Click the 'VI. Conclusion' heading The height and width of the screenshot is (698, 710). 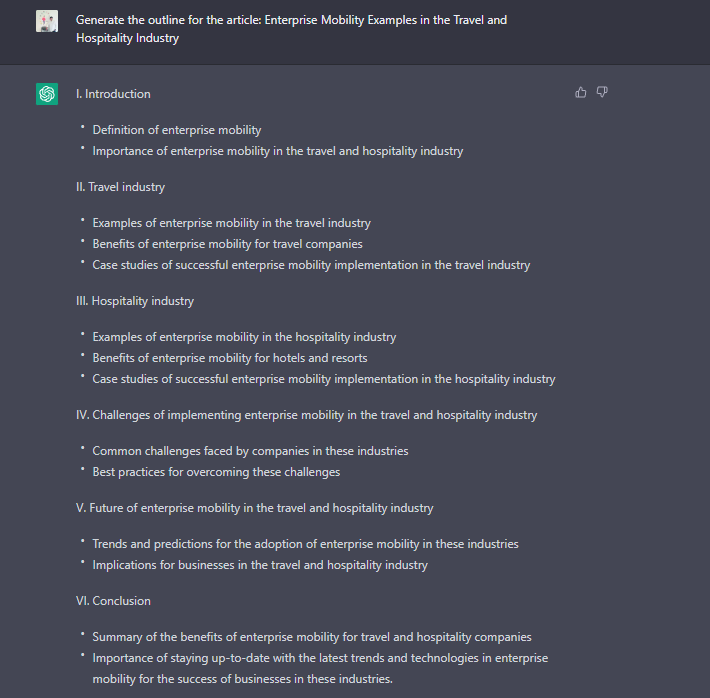pyautogui.click(x=113, y=601)
